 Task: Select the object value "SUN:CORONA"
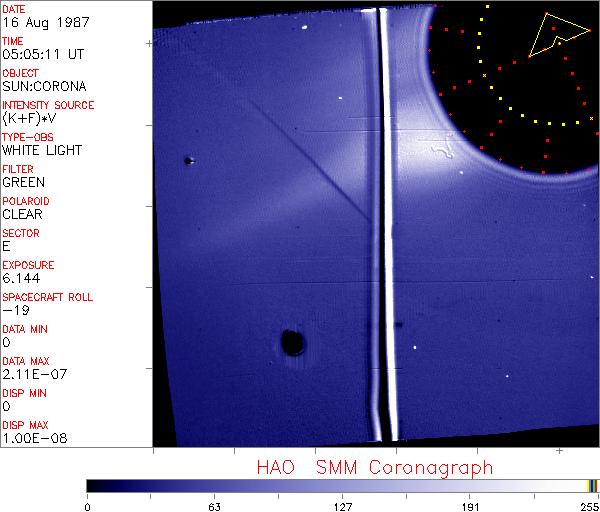[x=44, y=86]
